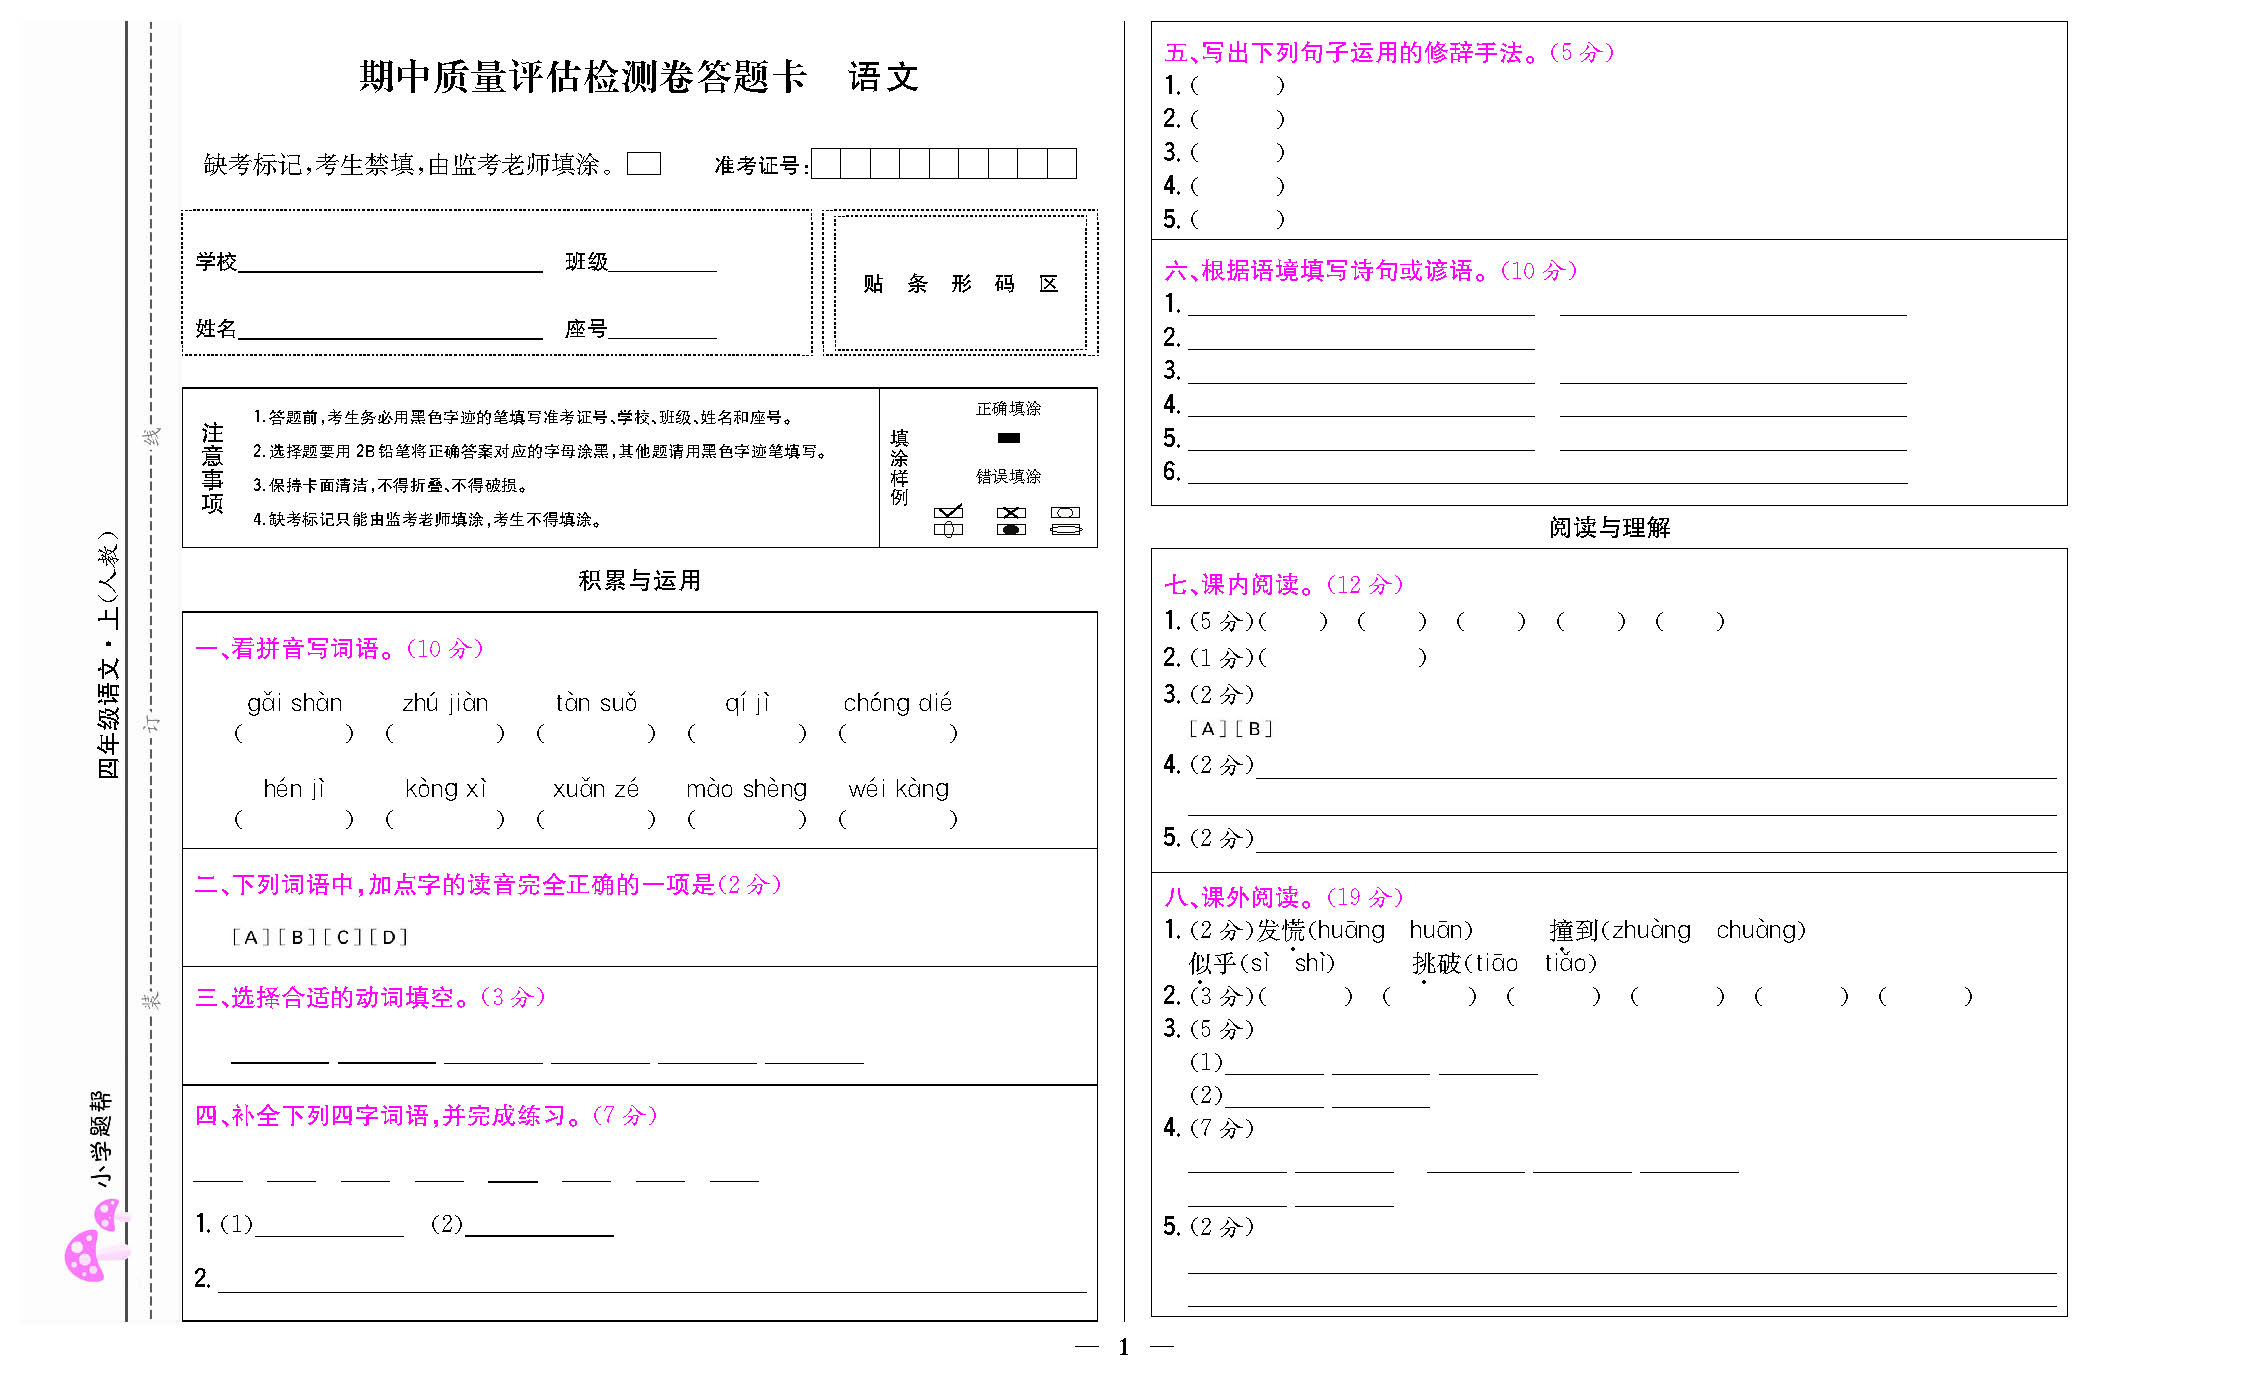Screen dimensions: 2250x1378
Task: Click the title 期中质量评估检测卷答题卡
Action: coord(583,77)
